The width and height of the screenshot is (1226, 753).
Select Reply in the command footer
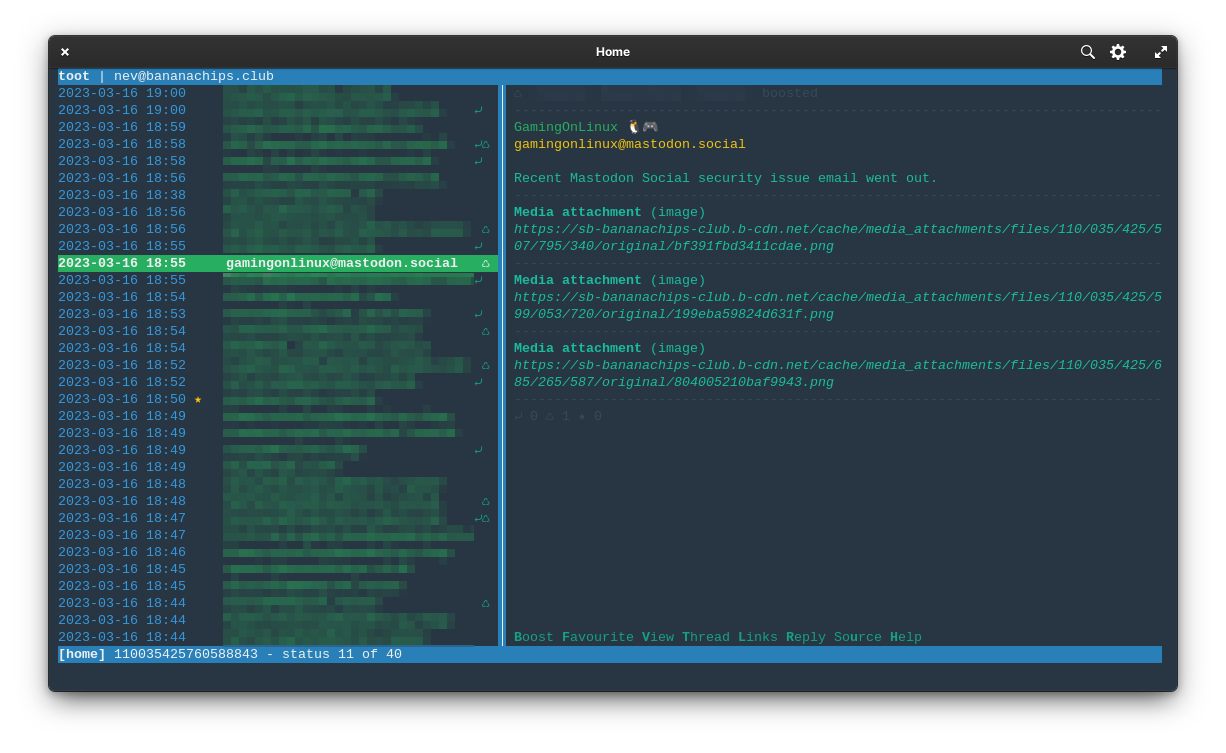(805, 638)
